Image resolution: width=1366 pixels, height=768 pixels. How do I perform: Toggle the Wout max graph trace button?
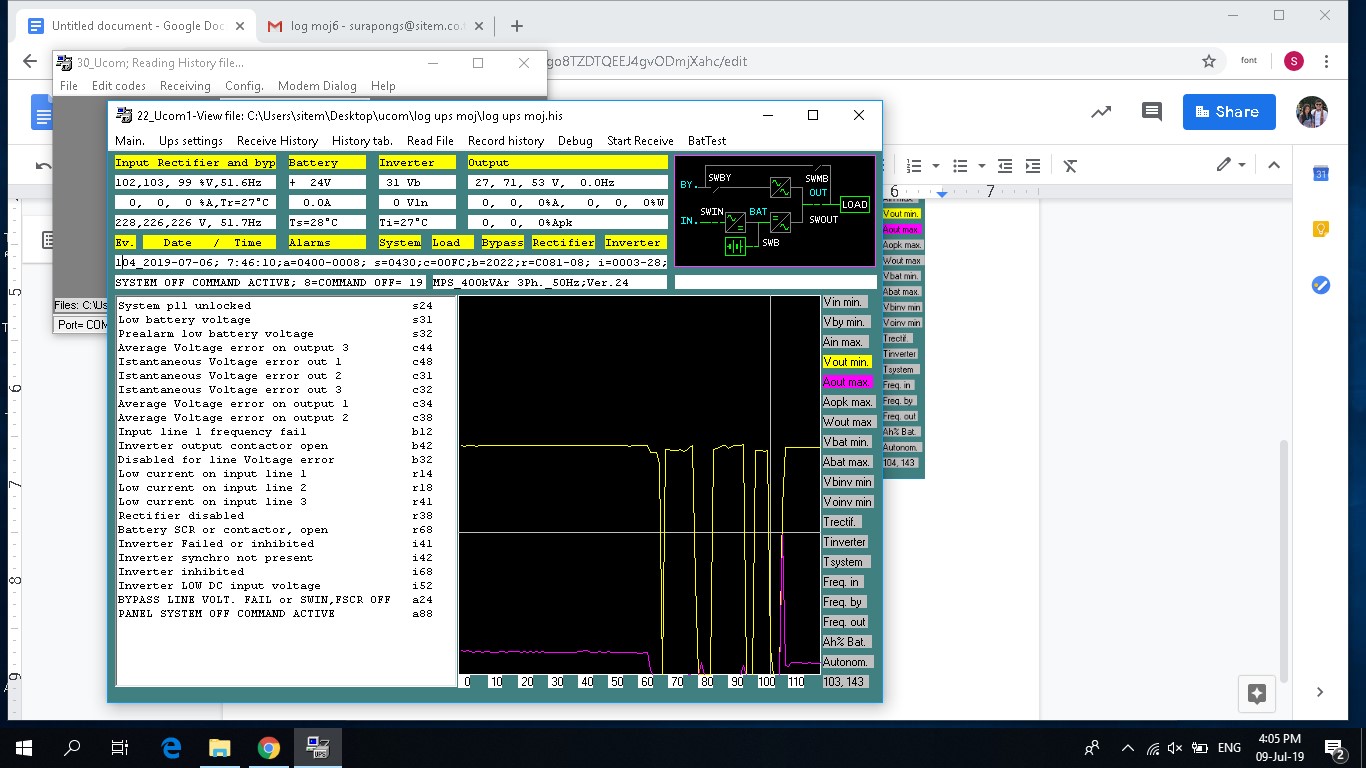(848, 422)
